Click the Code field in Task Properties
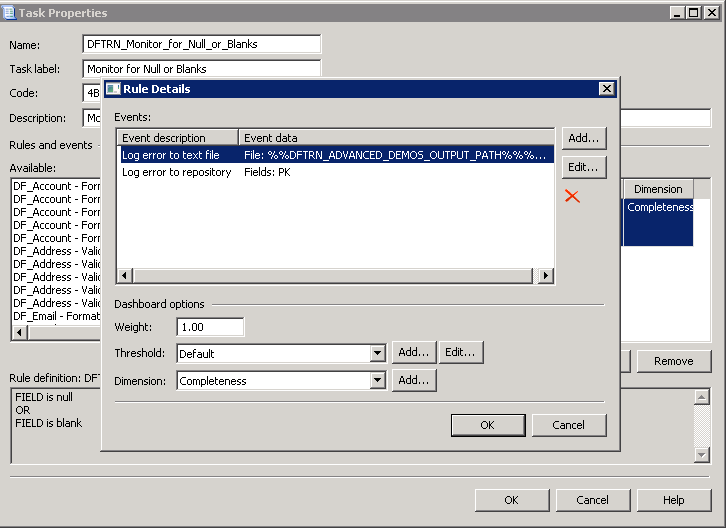This screenshot has width=726, height=528. tap(92, 93)
